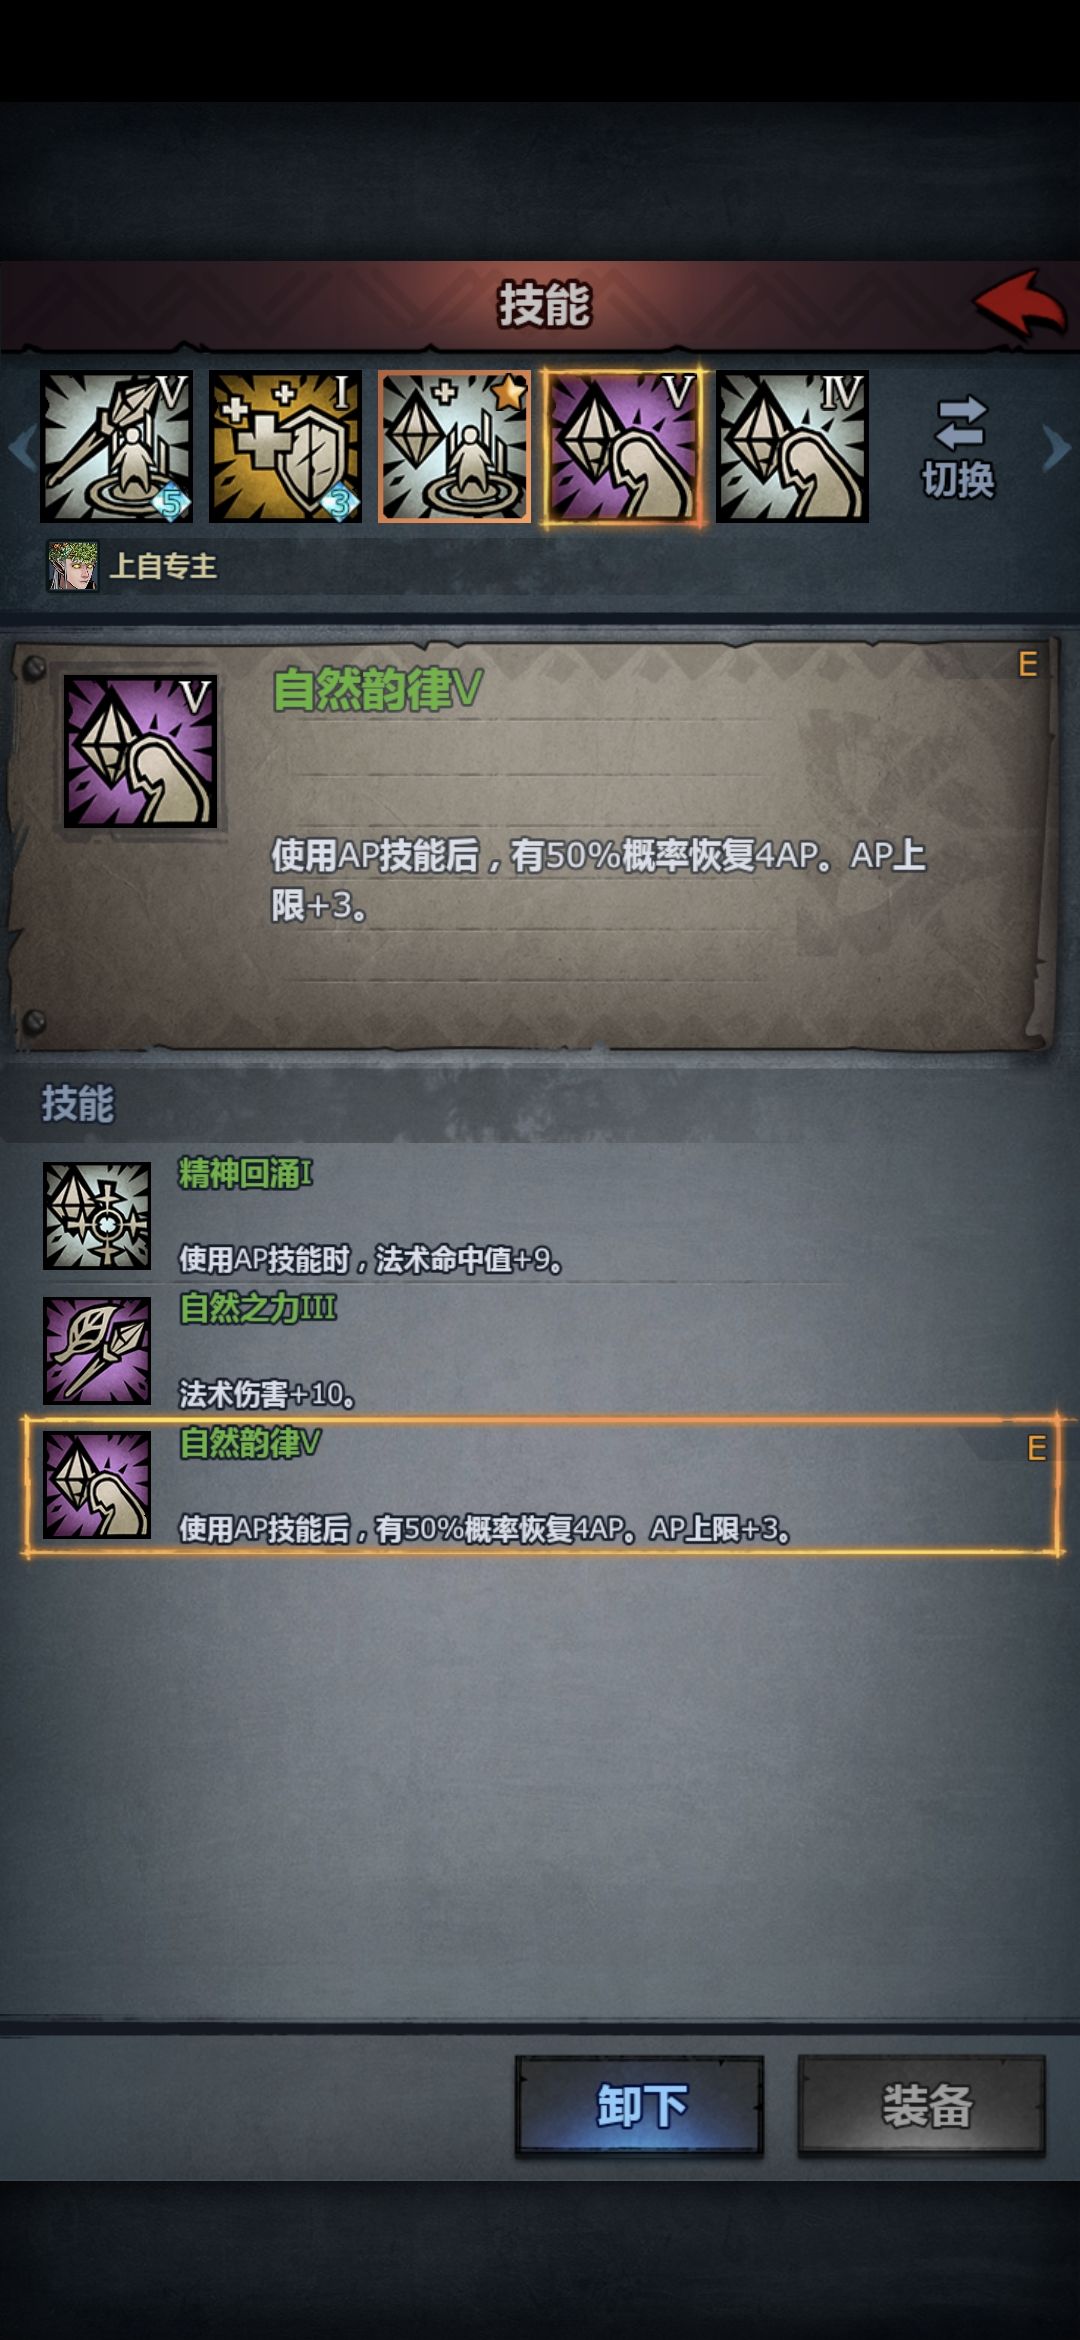Click the E marker on detail card
This screenshot has height=2340, width=1080.
tap(1027, 664)
